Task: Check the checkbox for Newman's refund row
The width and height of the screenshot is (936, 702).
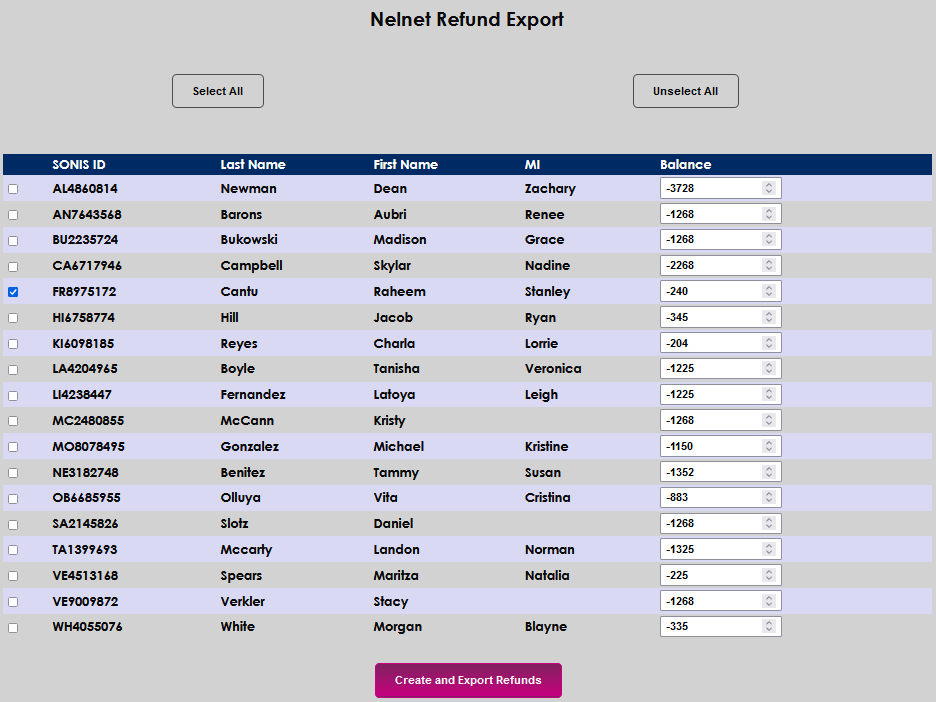Action: pyautogui.click(x=13, y=188)
